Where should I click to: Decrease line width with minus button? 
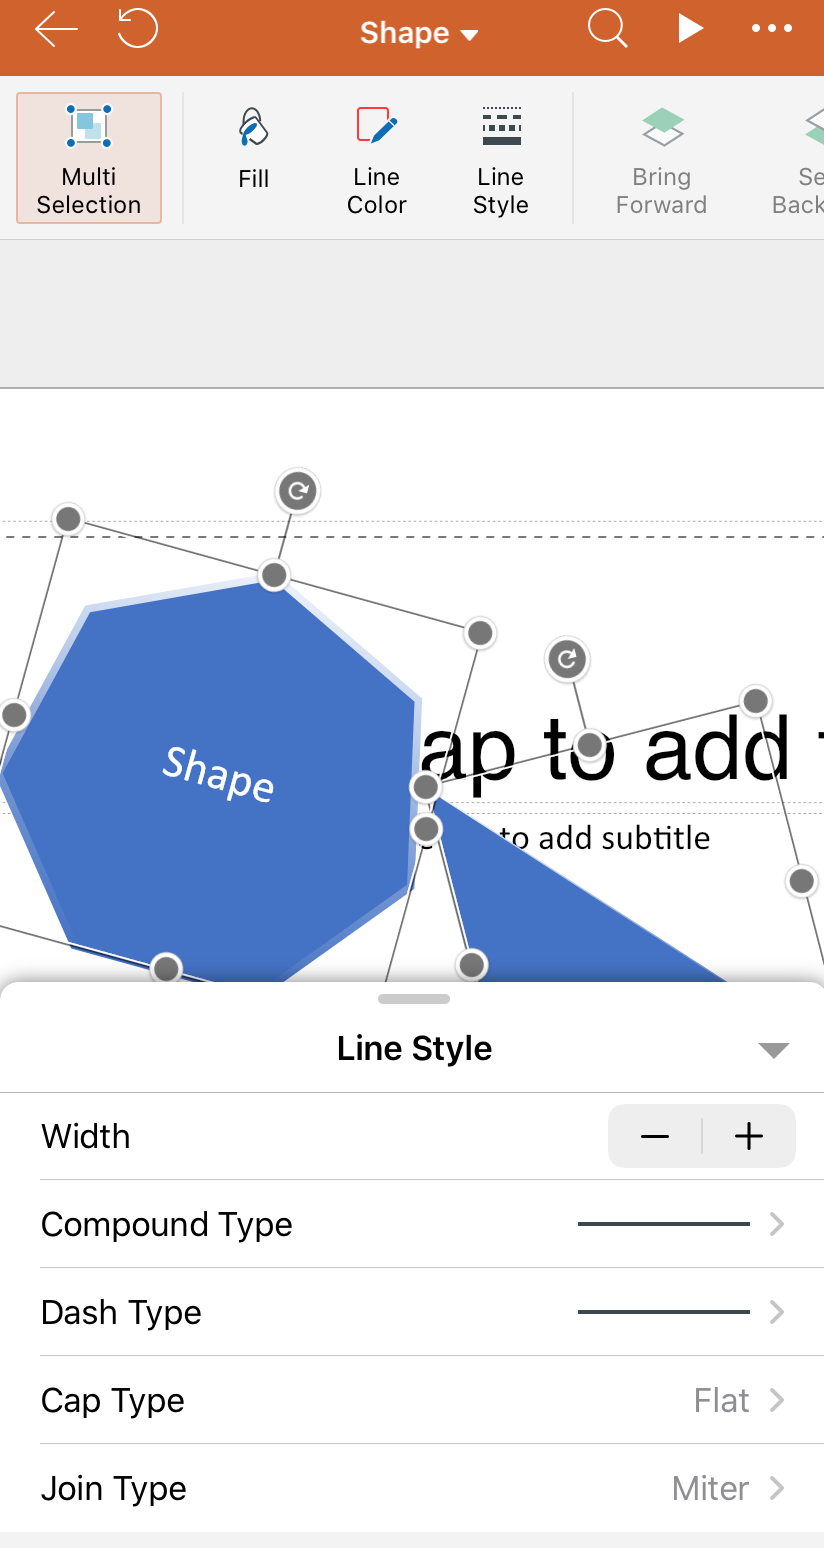pos(655,1136)
